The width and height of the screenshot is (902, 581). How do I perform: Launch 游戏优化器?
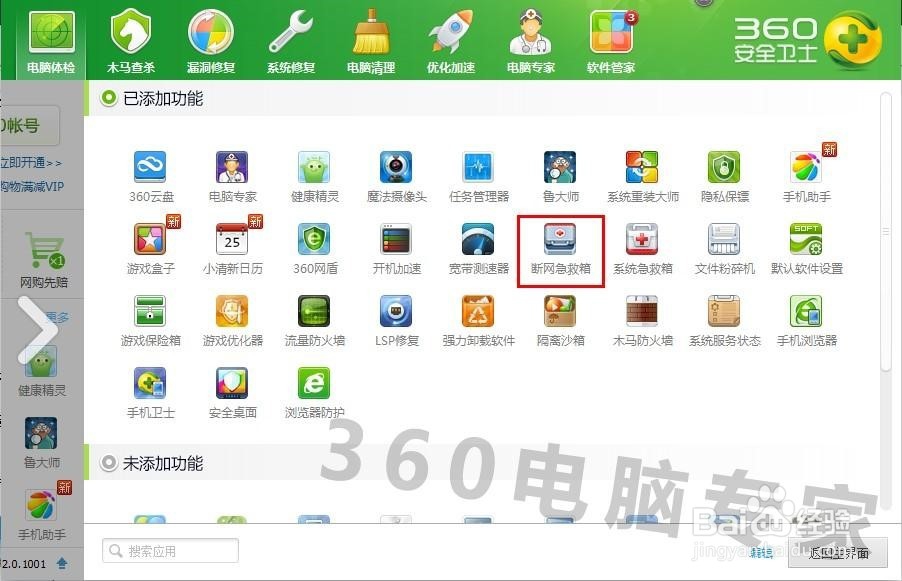232,320
